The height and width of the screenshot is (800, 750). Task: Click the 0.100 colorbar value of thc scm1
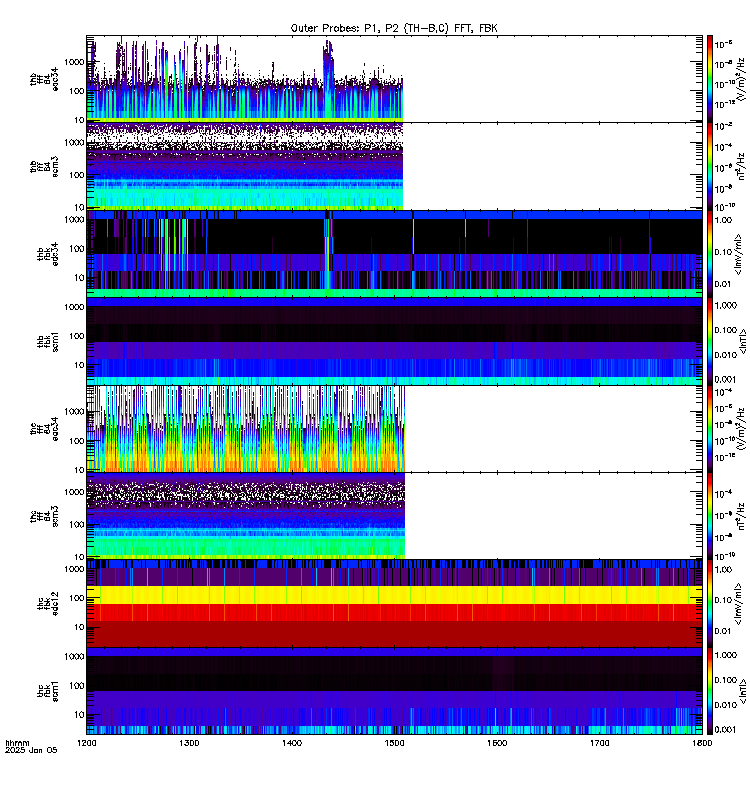coord(726,680)
